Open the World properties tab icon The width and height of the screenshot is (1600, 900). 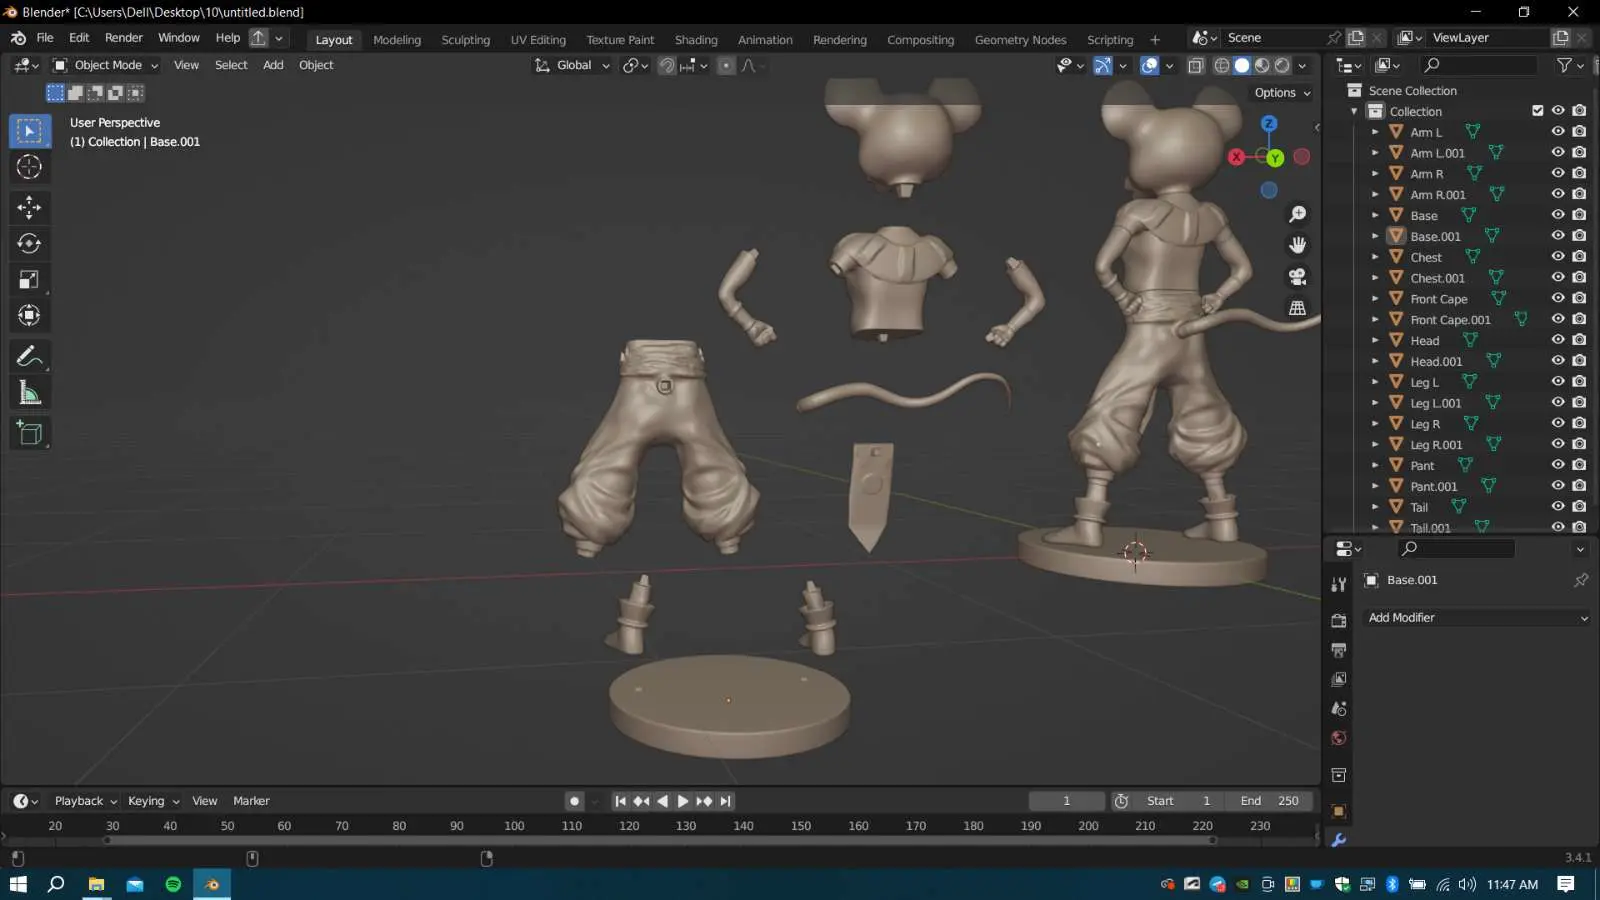pos(1338,738)
